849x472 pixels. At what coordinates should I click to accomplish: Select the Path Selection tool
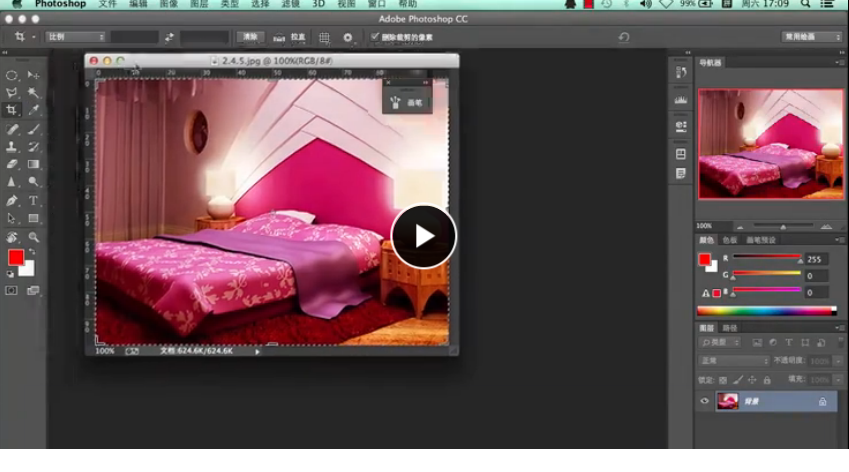pos(11,219)
